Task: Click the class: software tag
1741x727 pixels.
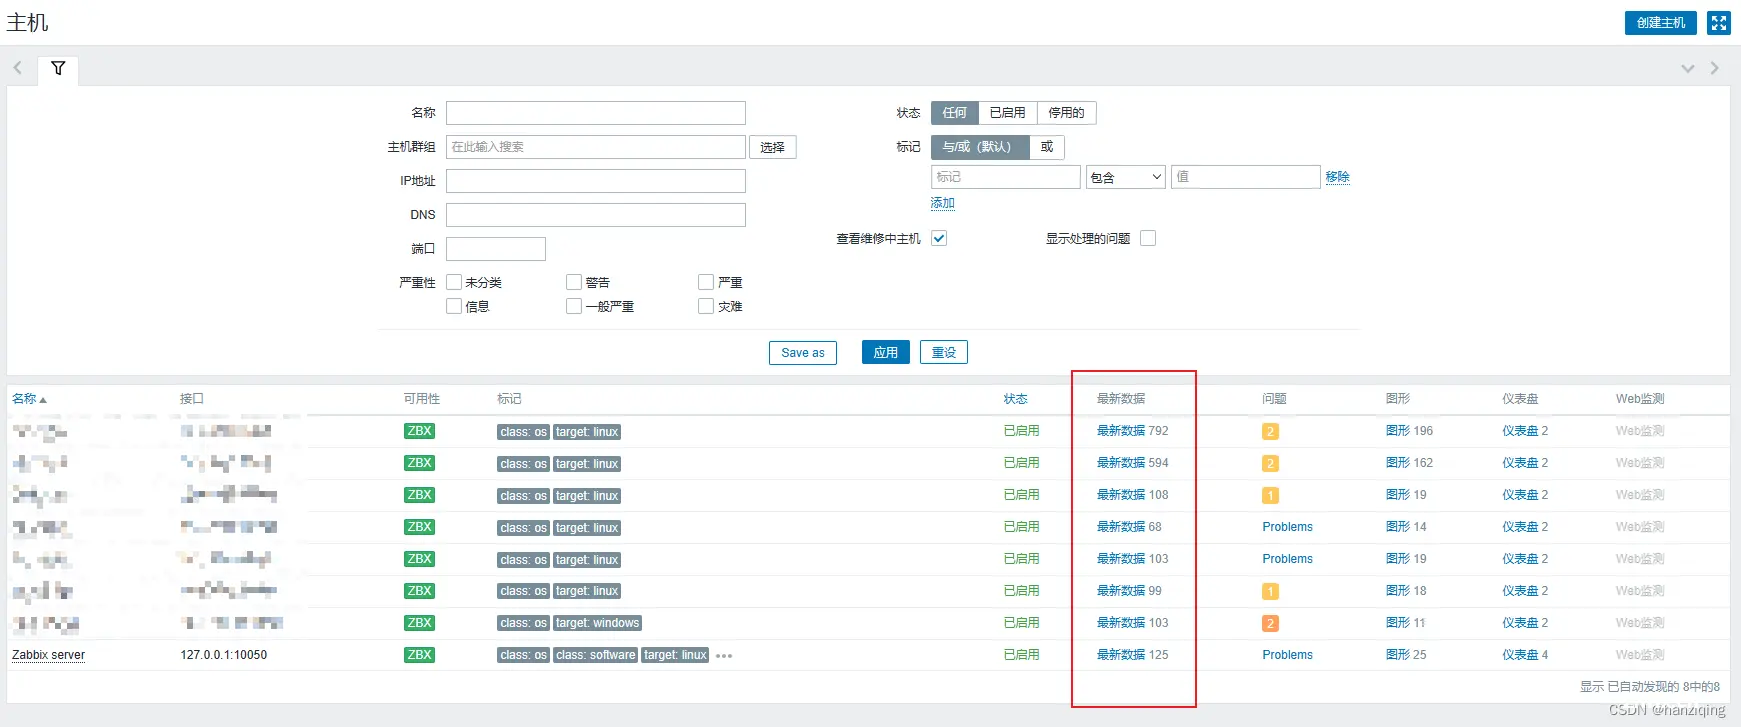Action: click(595, 655)
